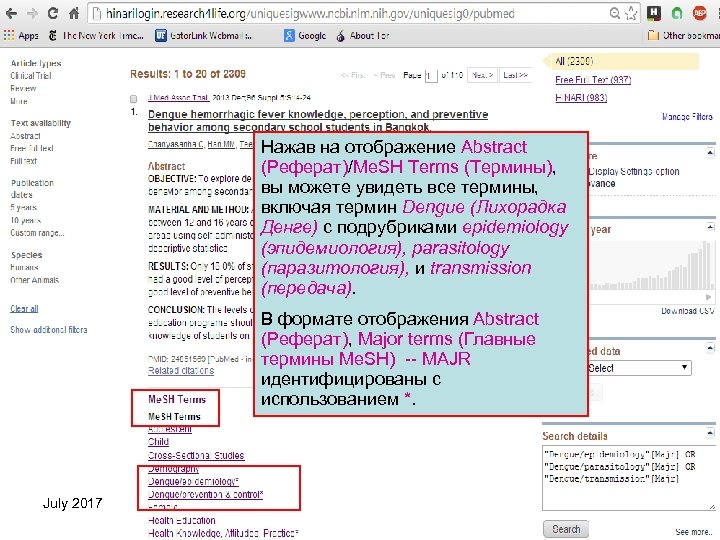Filter publication dates to 5 years
720x540 pixels.
point(23,208)
